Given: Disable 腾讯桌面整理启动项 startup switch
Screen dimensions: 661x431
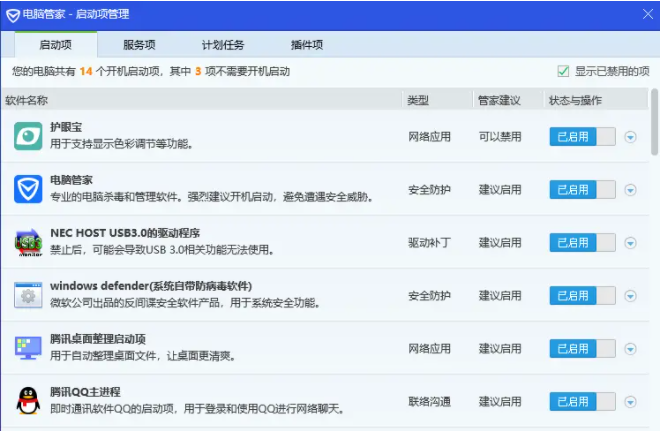Looking at the screenshot, I should pos(582,348).
